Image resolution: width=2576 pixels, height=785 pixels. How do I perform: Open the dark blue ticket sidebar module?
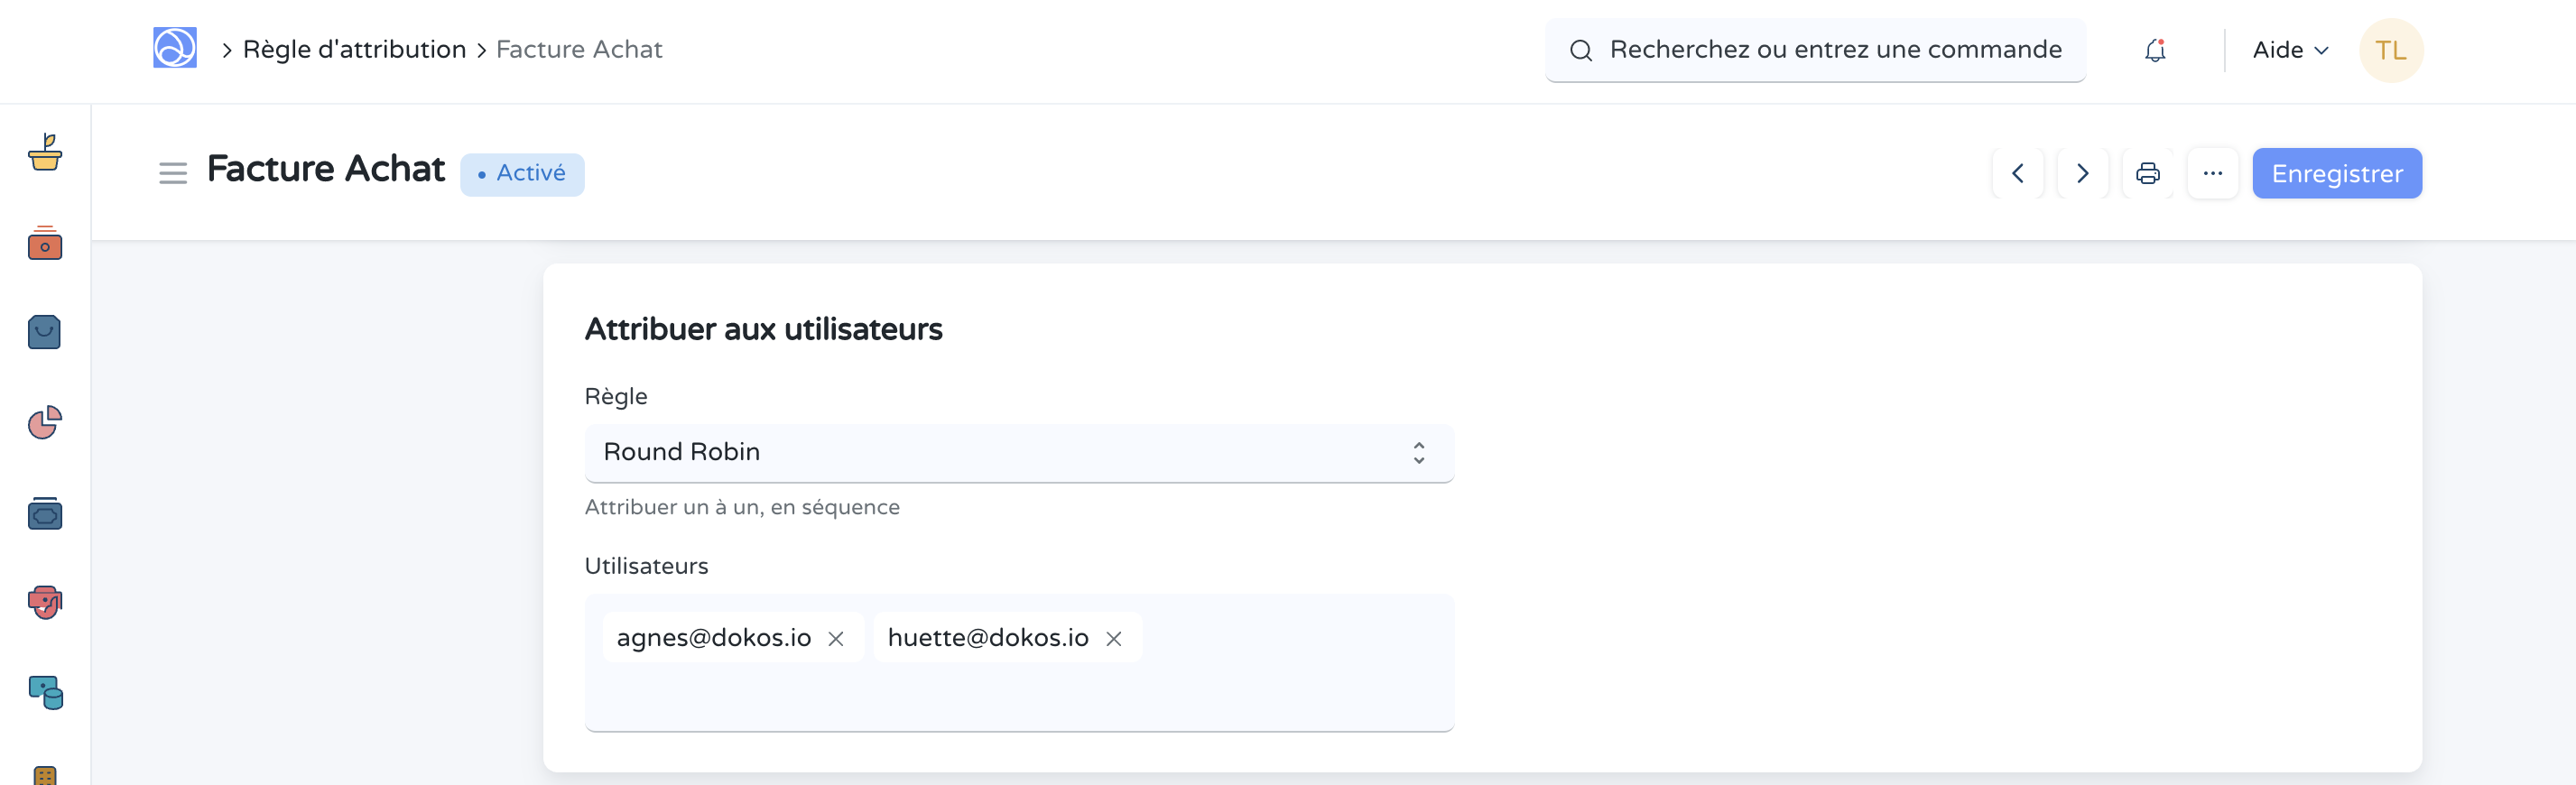point(45,513)
